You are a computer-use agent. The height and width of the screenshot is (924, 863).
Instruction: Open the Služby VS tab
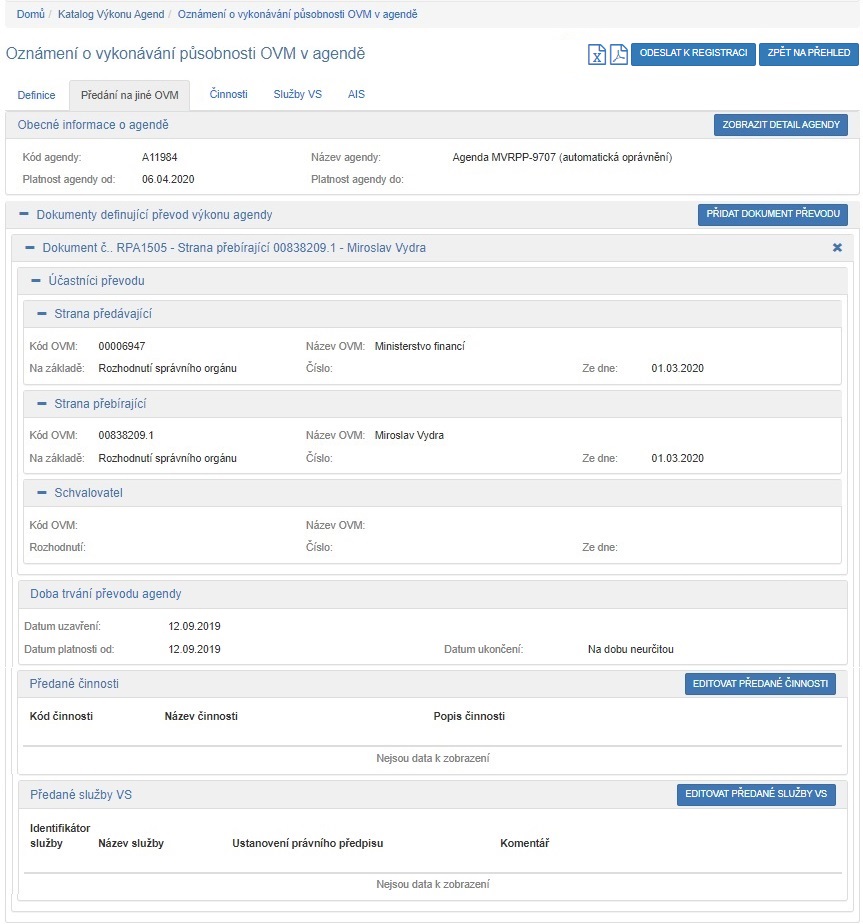pyautogui.click(x=297, y=95)
